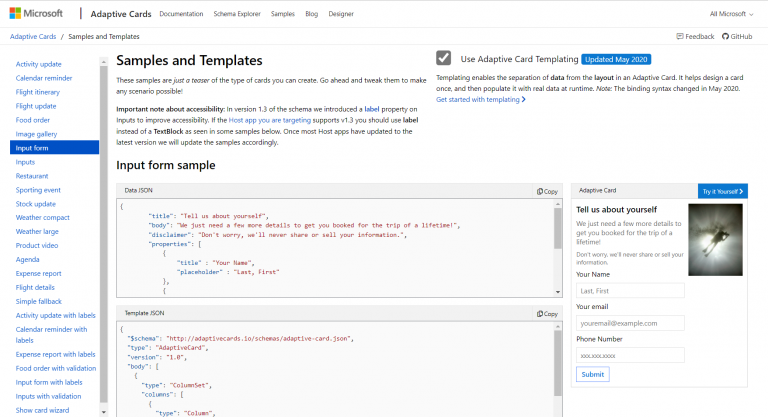Select Input form with labels

point(49,382)
